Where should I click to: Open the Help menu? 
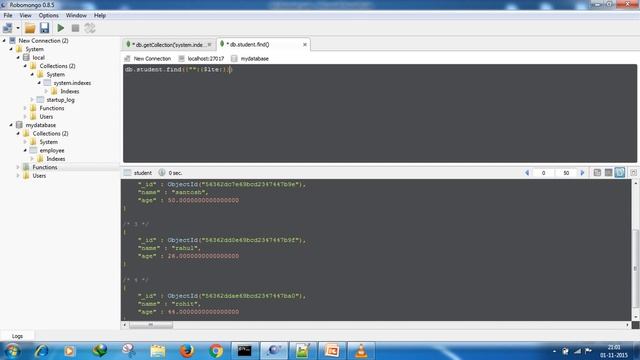click(100, 16)
